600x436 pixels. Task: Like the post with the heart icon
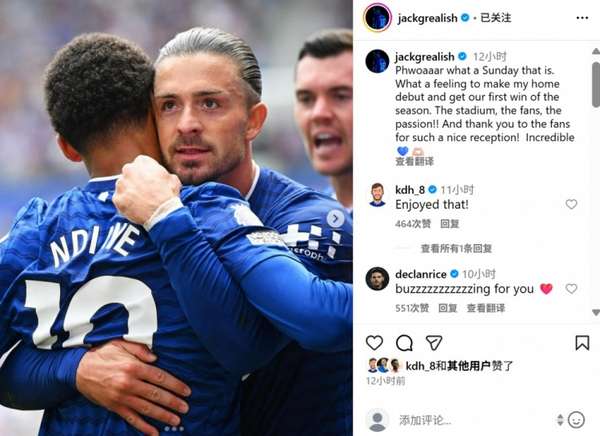374,343
